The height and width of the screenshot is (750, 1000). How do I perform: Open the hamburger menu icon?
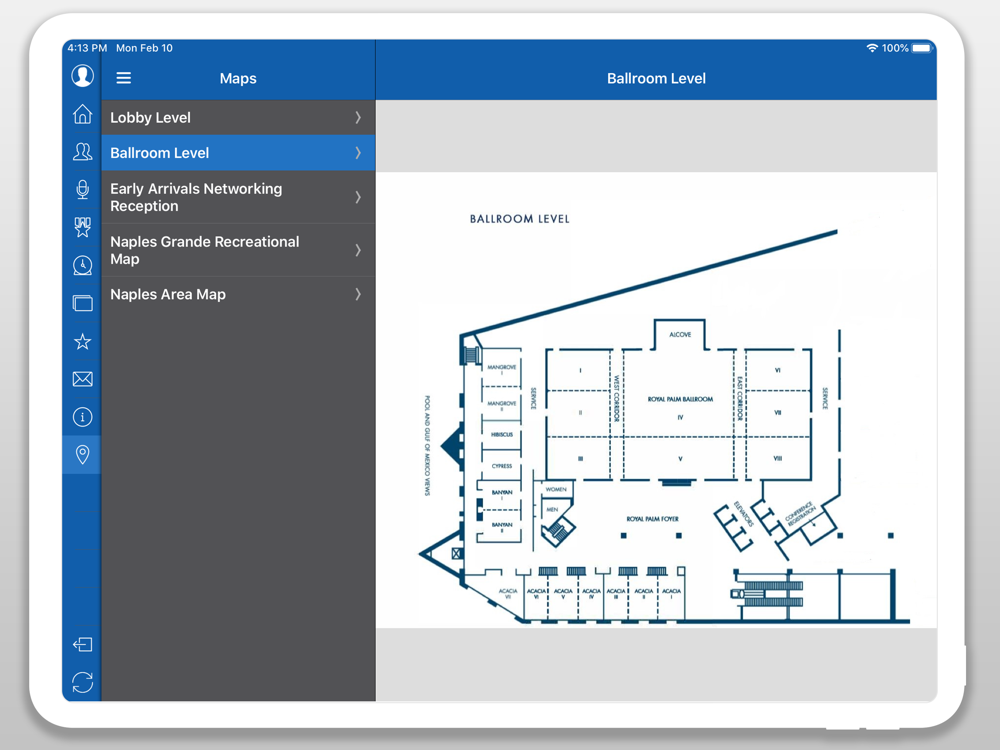click(124, 78)
